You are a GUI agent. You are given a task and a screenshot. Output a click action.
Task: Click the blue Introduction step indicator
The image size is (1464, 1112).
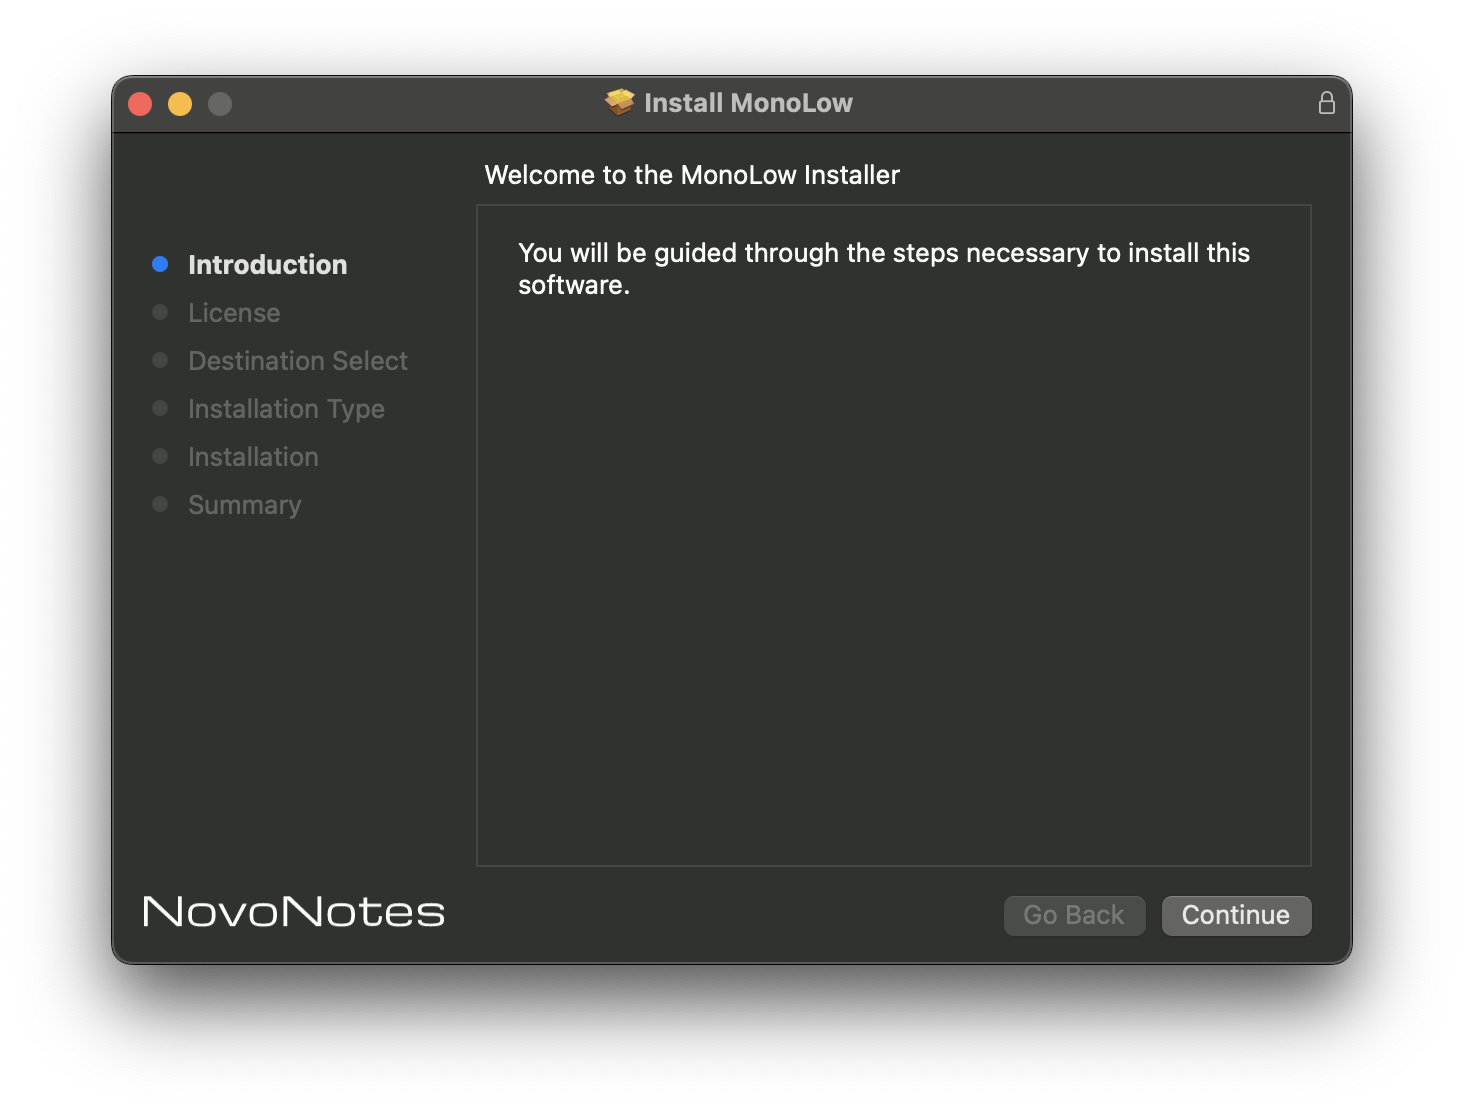tap(160, 263)
